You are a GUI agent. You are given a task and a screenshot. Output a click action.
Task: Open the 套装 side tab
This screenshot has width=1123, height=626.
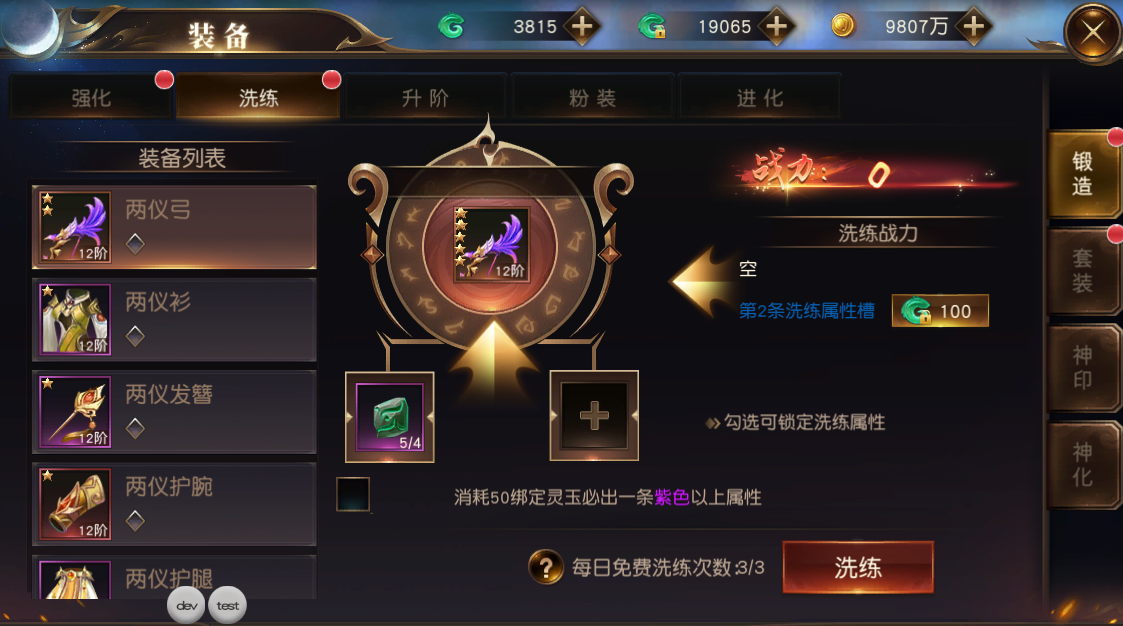pos(1083,271)
